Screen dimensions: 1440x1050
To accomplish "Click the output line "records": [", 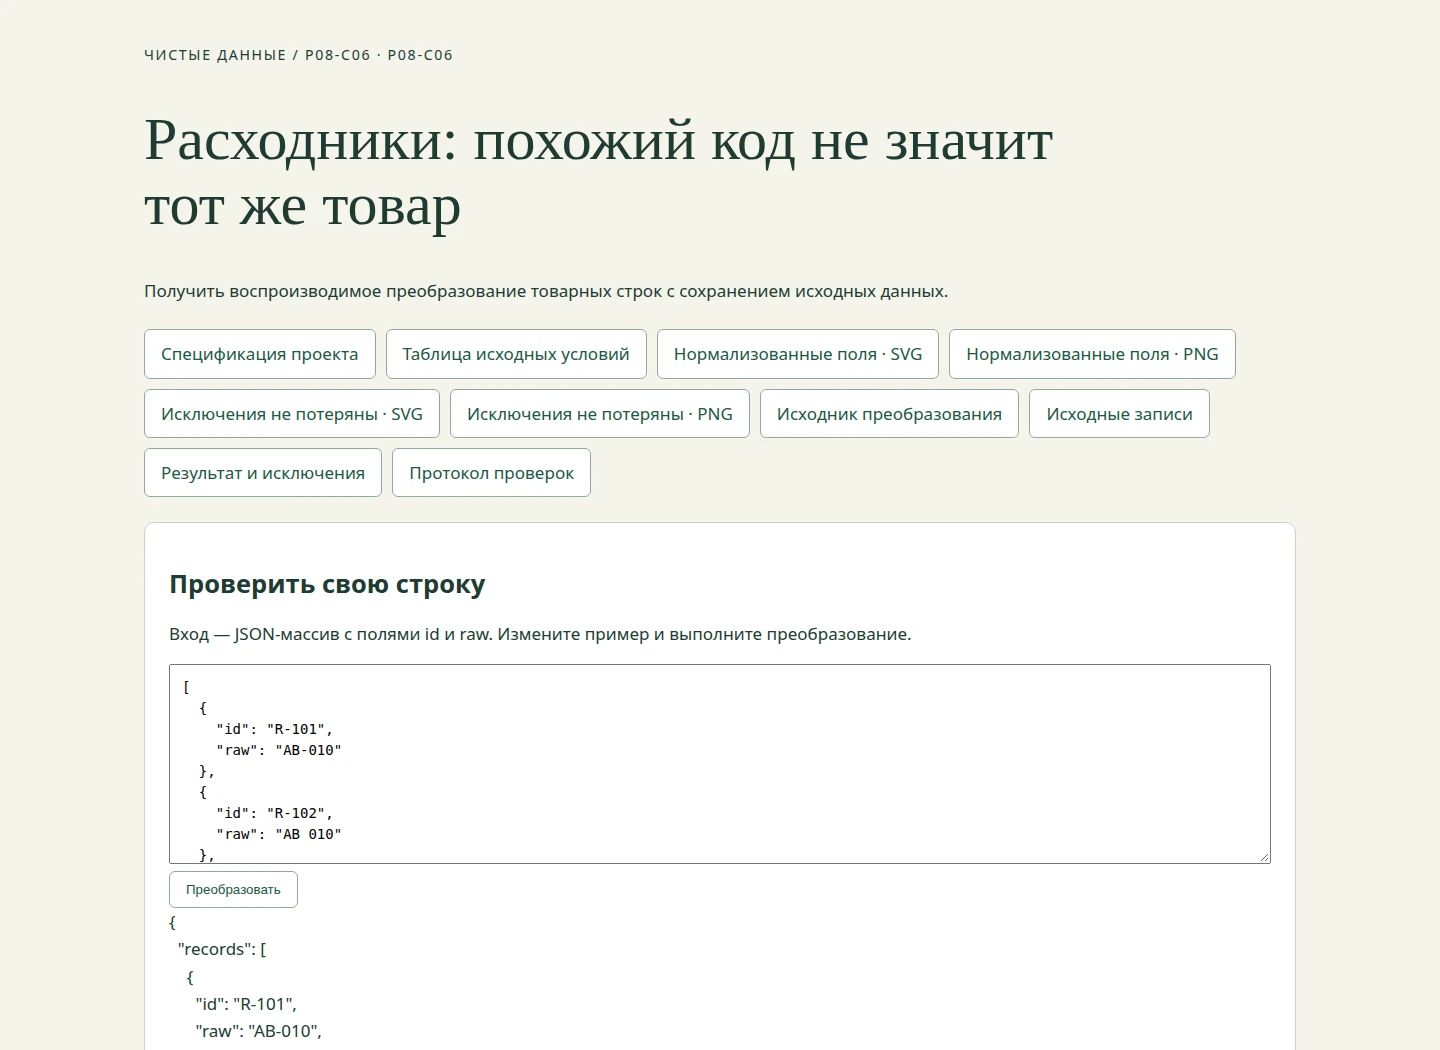I will [222, 949].
